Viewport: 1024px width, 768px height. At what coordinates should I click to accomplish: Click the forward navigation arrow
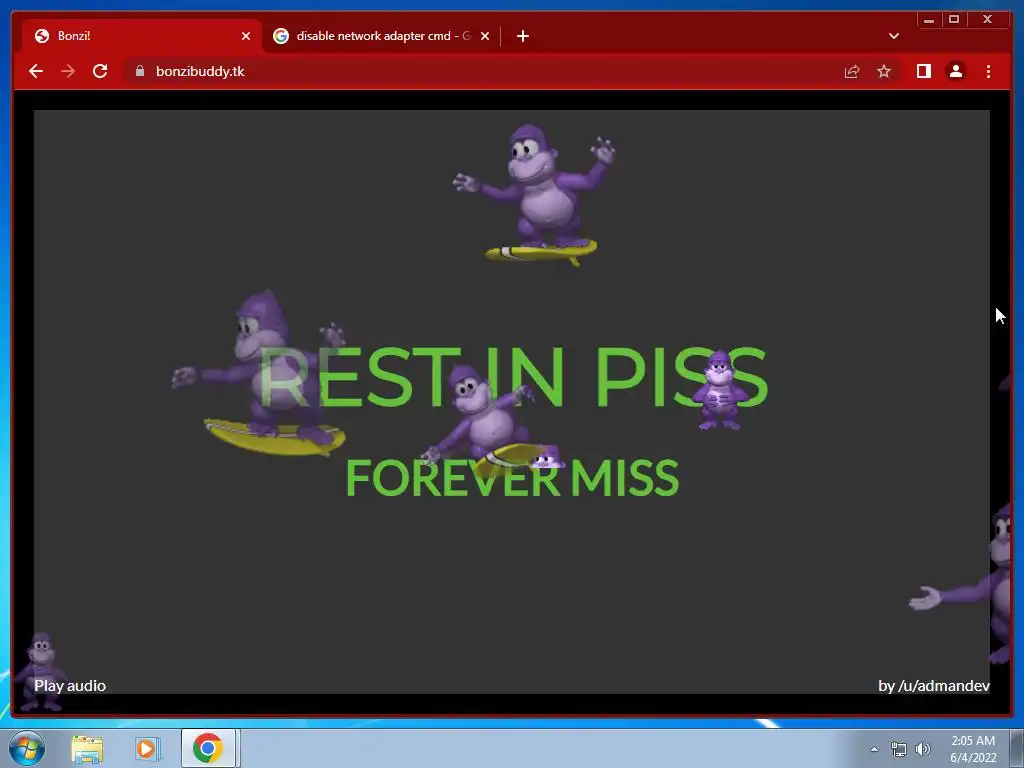[68, 71]
